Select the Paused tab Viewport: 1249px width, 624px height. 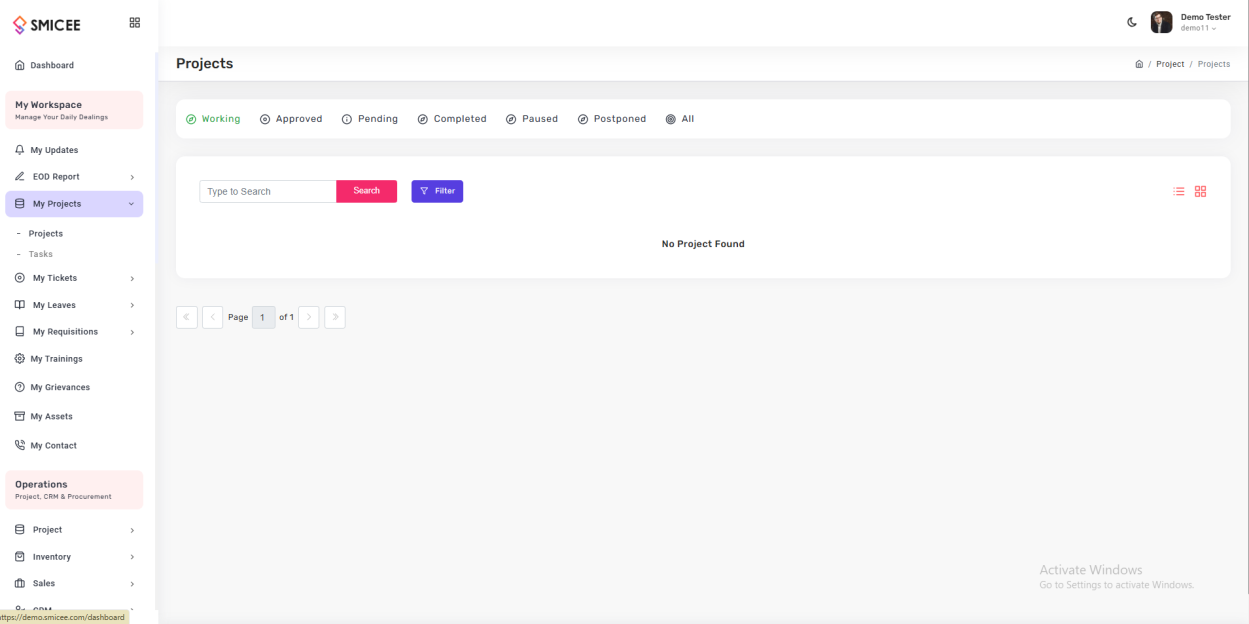click(532, 119)
